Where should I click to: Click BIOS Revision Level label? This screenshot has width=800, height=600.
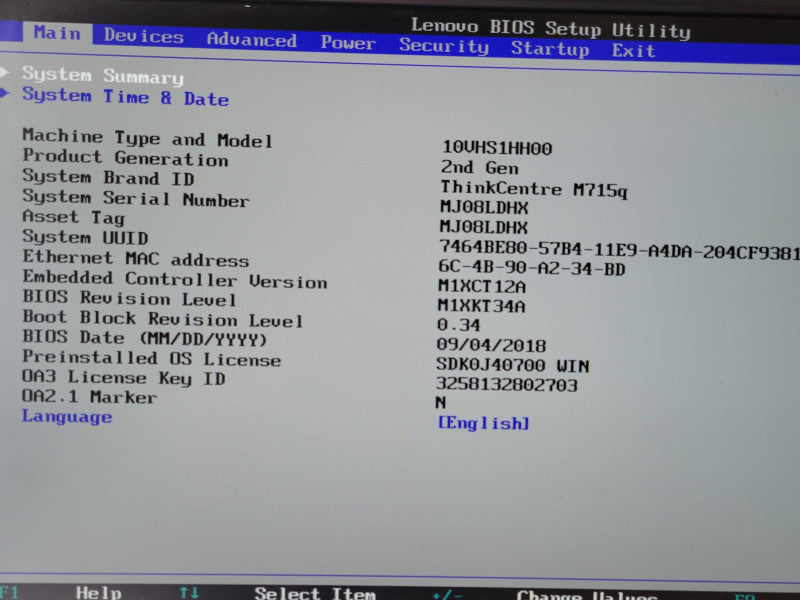pyautogui.click(x=130, y=298)
